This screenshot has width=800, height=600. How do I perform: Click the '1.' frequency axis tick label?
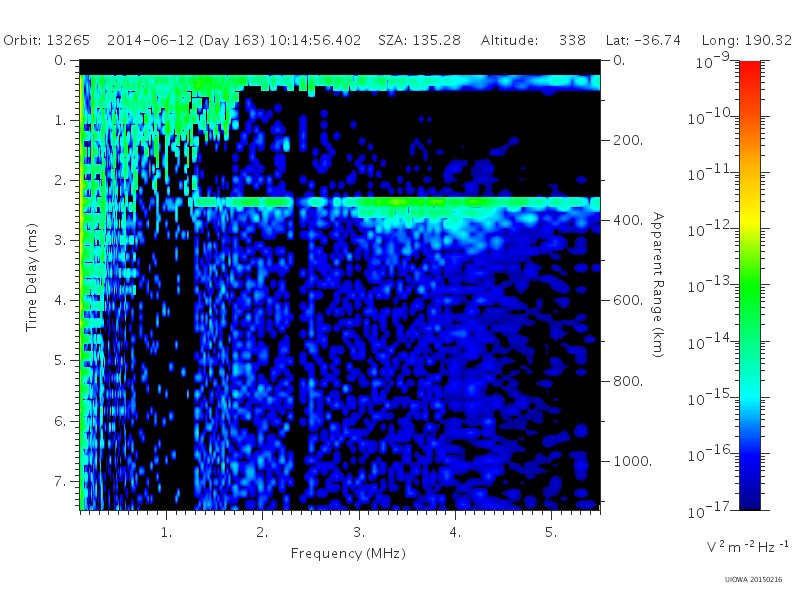pos(166,533)
